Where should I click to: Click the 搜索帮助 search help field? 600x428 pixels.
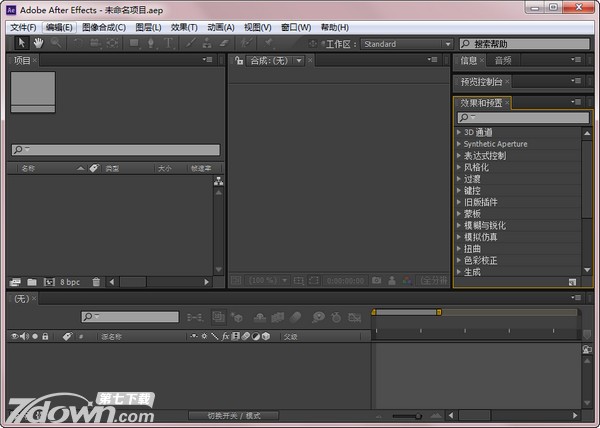[527, 44]
